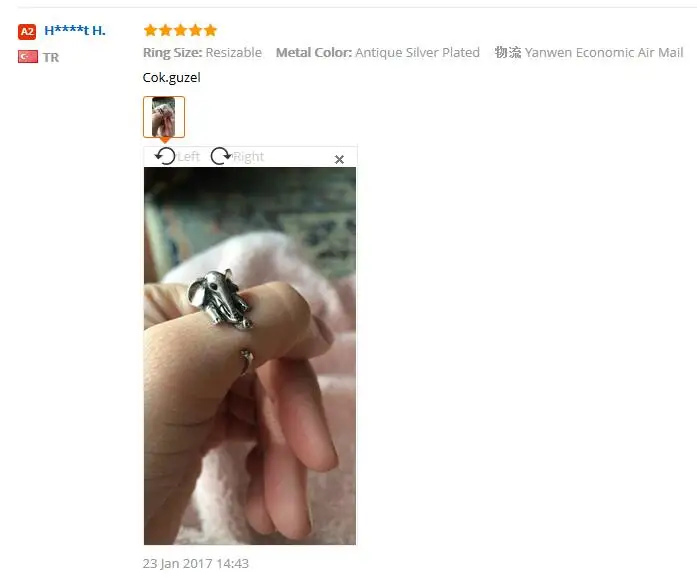Click the orange pointer below thumbnail
The height and width of the screenshot is (586, 697).
coord(164,140)
